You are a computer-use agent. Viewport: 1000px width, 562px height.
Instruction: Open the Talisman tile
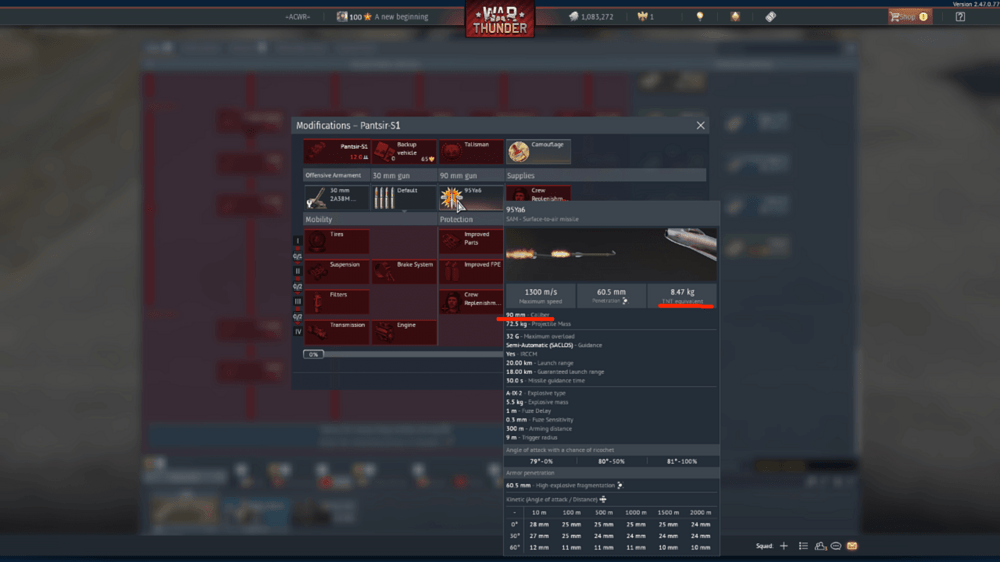471,152
